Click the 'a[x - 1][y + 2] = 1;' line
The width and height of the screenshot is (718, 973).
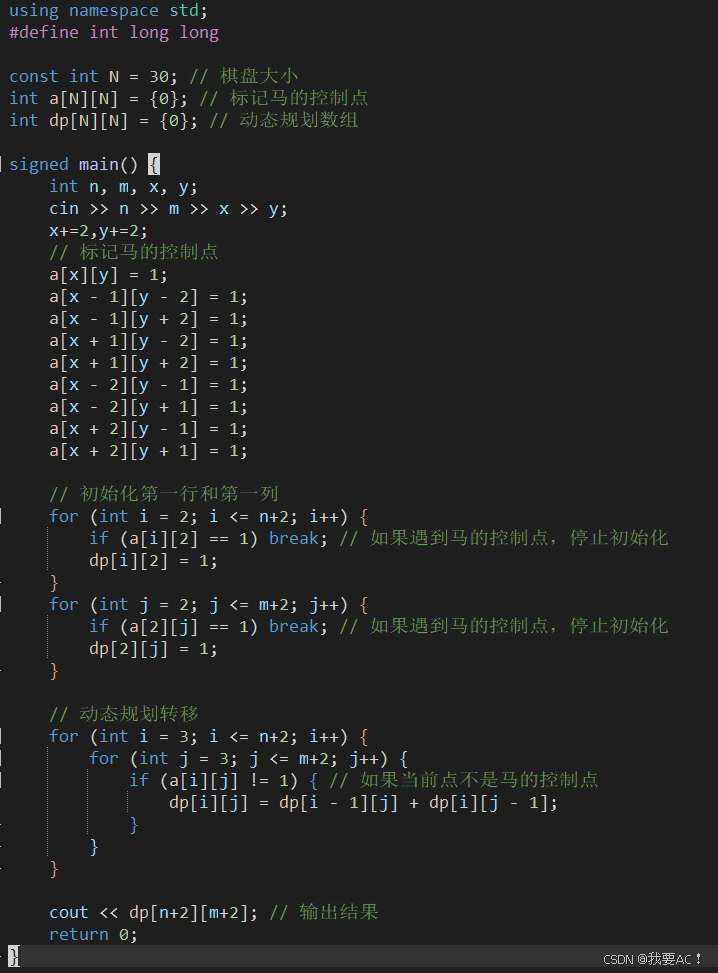point(148,318)
